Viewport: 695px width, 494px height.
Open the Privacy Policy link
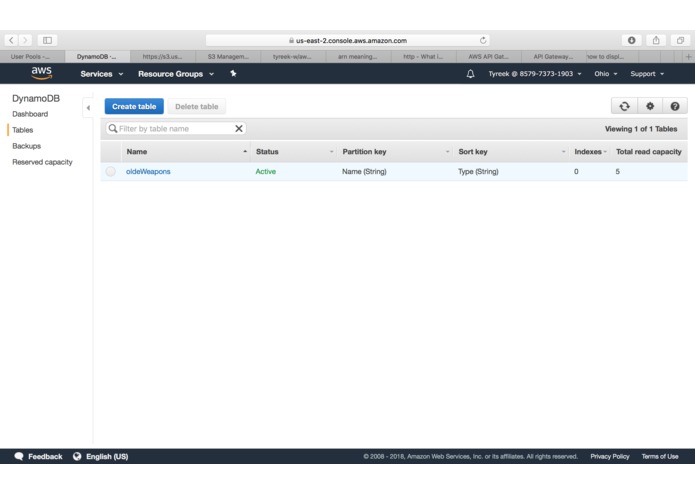(x=609, y=456)
